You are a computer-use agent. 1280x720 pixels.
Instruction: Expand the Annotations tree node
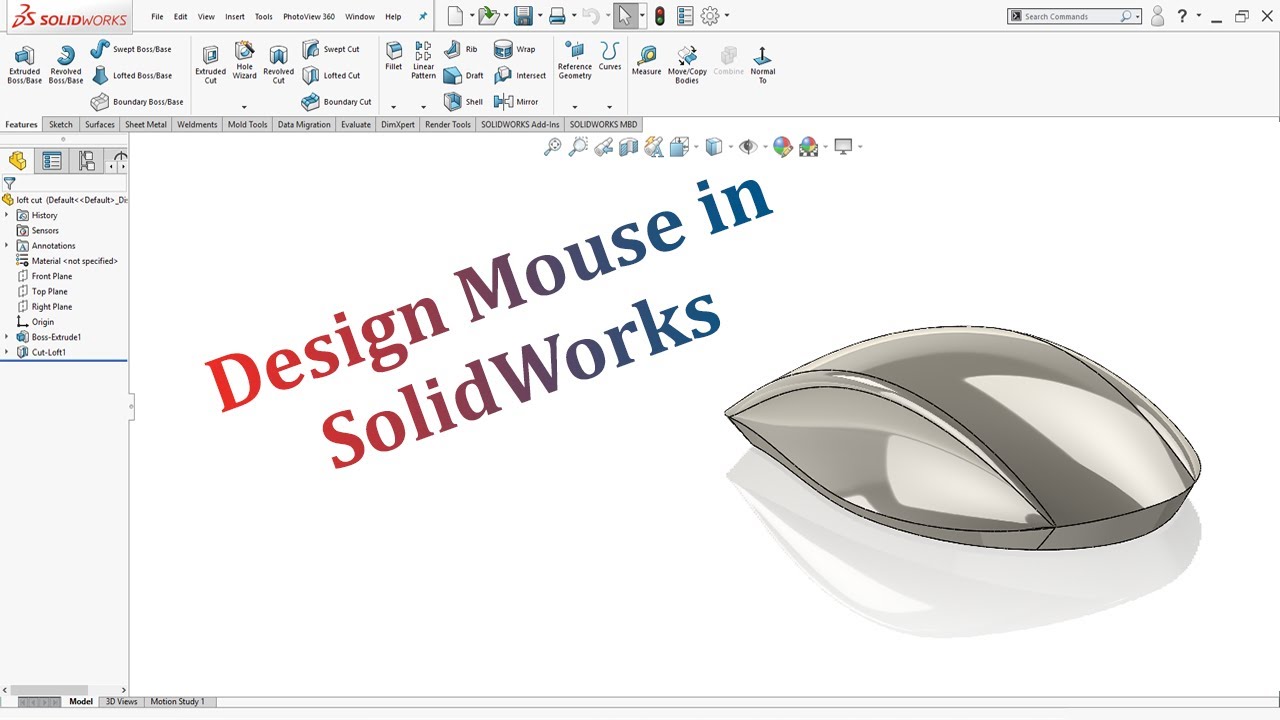pyautogui.click(x=6, y=245)
